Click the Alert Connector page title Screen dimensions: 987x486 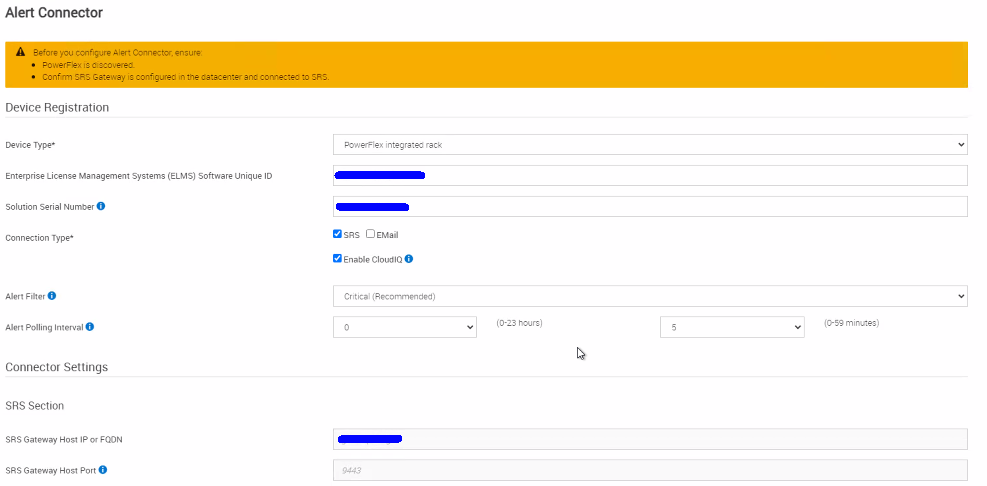54,13
